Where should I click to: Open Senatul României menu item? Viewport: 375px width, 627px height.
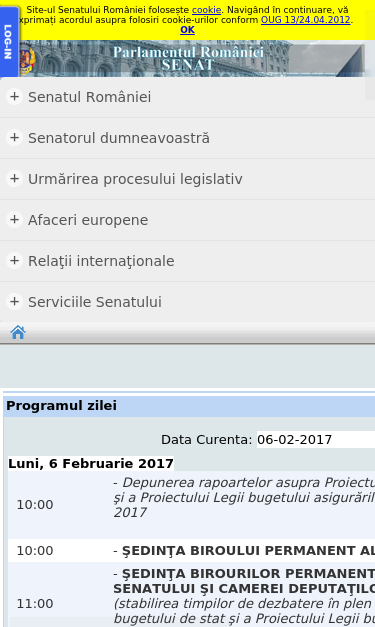[x=90, y=97]
